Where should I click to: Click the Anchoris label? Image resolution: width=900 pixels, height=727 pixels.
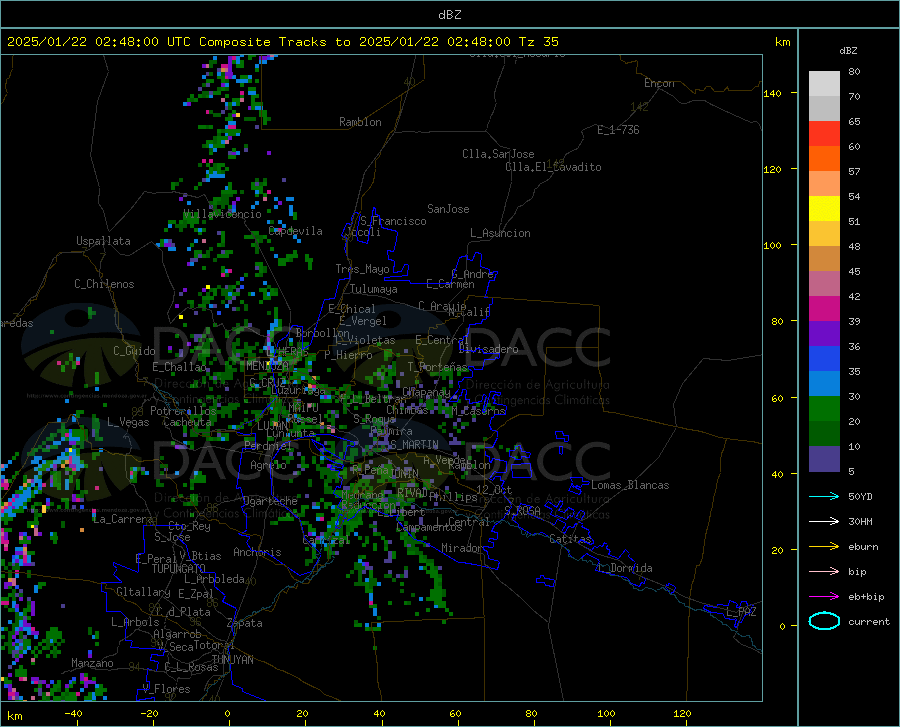(257, 552)
